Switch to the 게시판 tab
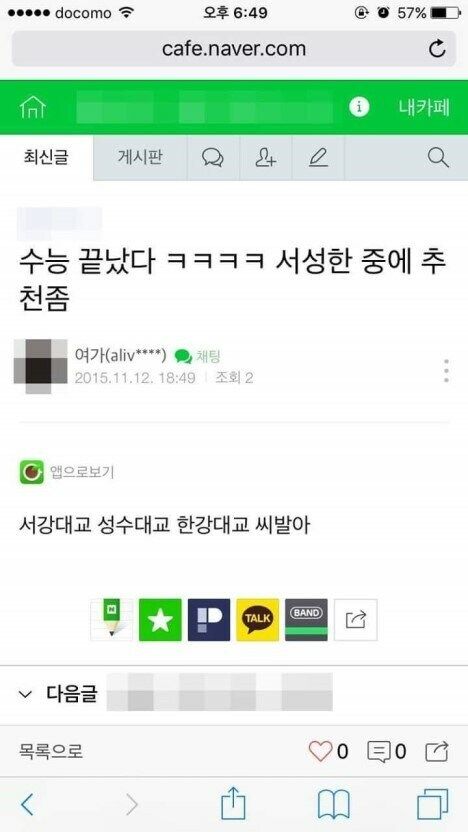This screenshot has width=468, height=832. coord(140,158)
